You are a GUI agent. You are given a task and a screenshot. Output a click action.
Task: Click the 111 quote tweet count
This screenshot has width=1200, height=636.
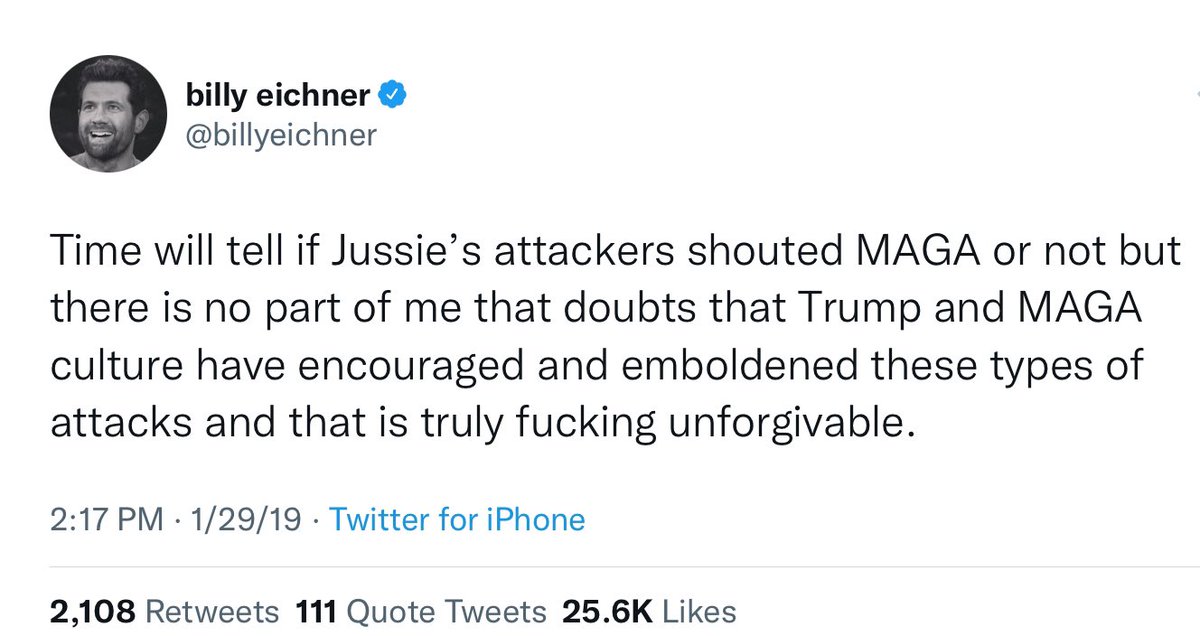[315, 611]
